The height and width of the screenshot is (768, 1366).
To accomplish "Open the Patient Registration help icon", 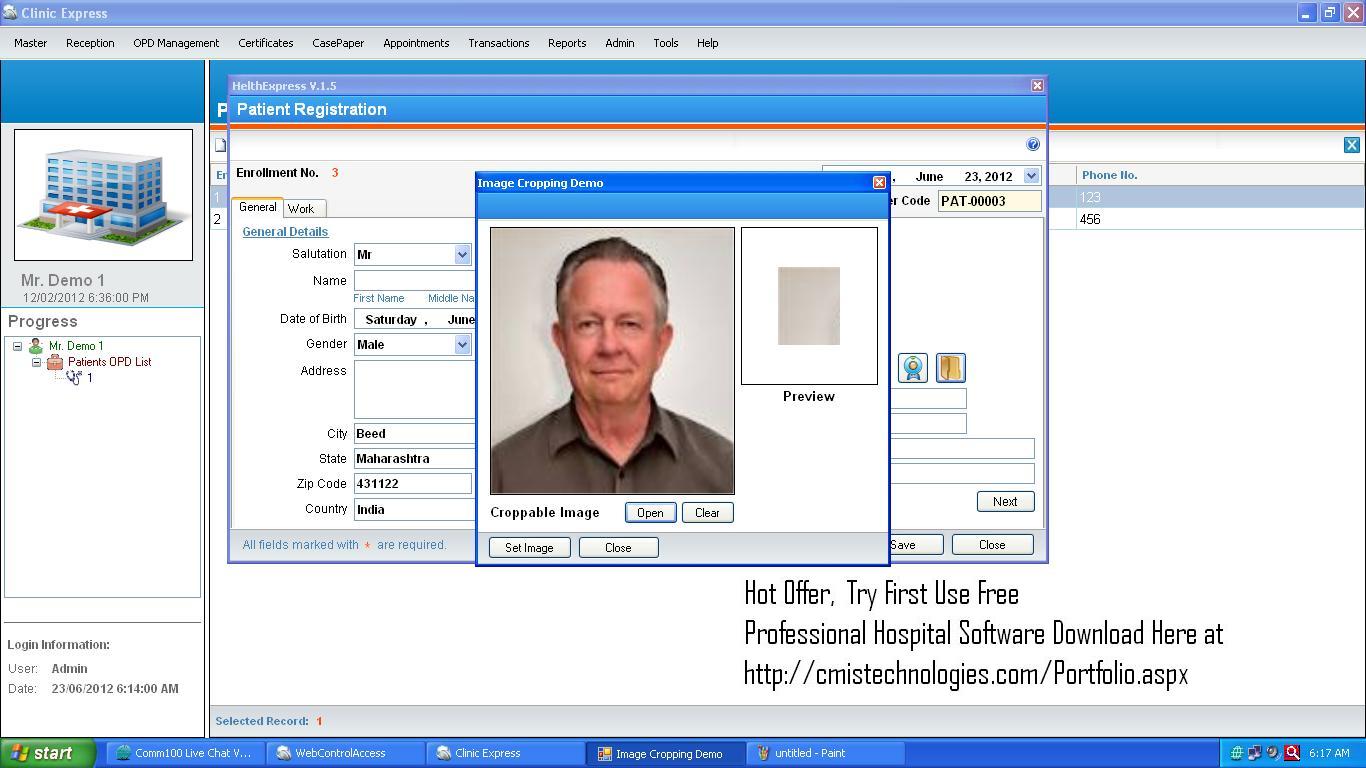I will [x=1033, y=144].
